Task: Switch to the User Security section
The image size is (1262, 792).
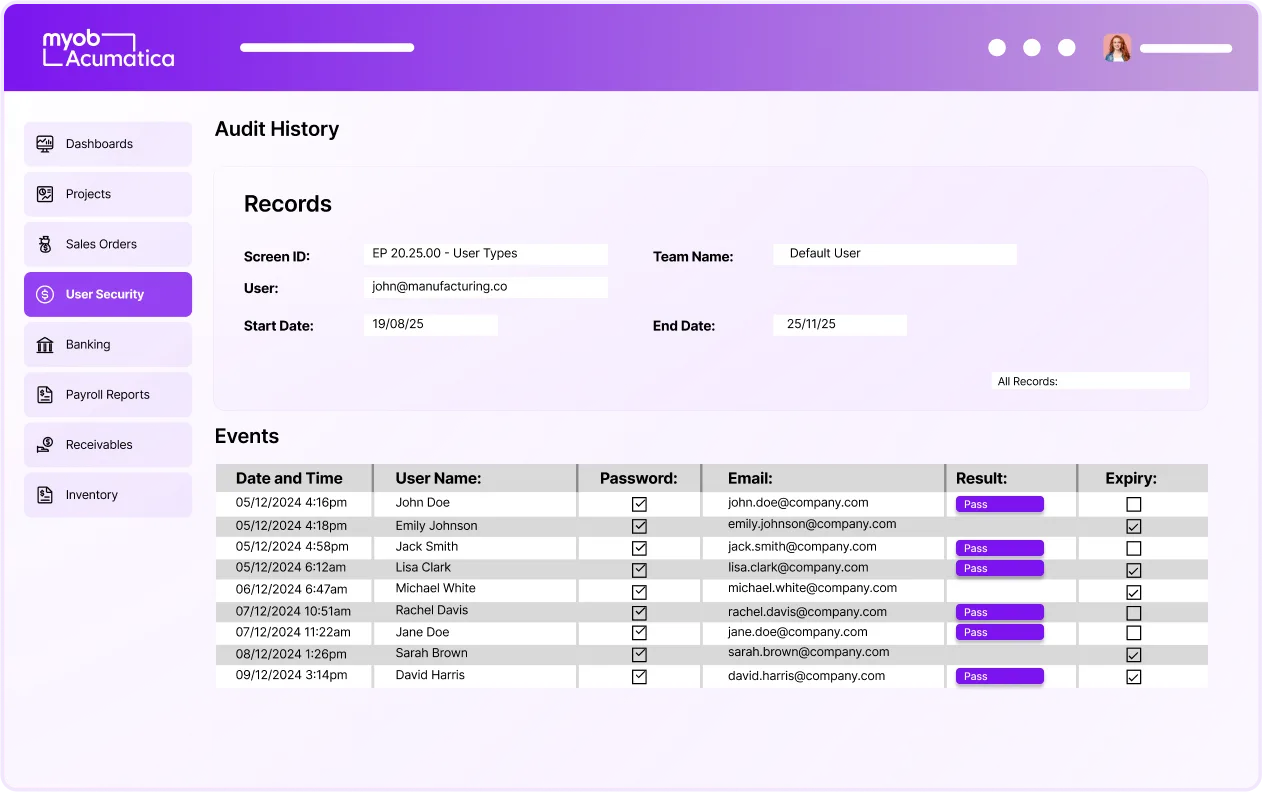Action: (107, 294)
